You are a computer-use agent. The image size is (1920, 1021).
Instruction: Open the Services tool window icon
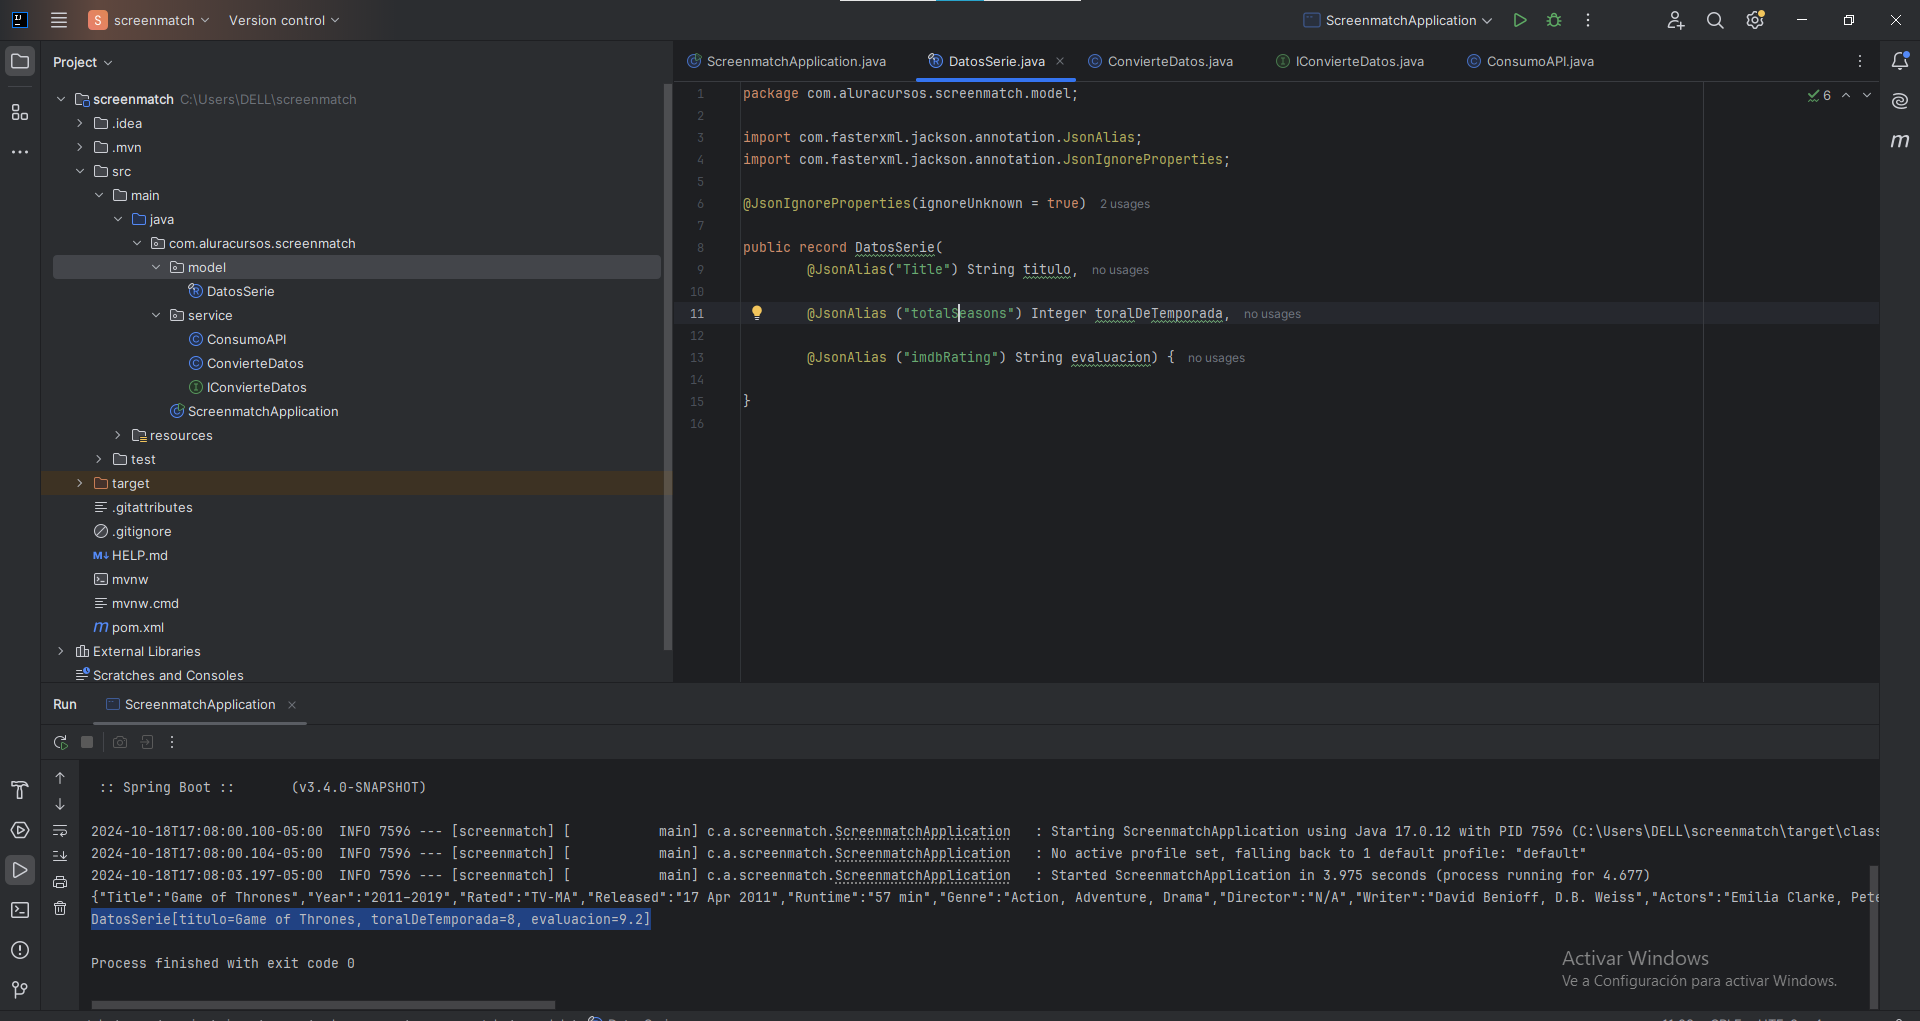coord(20,830)
